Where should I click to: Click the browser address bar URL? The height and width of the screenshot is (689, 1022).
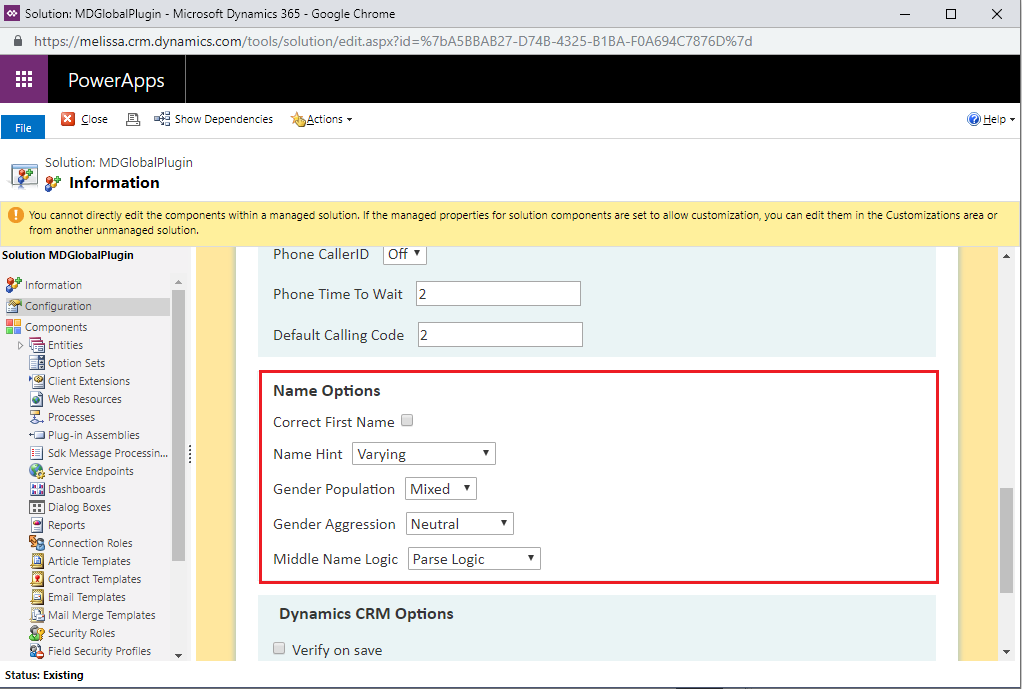click(x=393, y=41)
